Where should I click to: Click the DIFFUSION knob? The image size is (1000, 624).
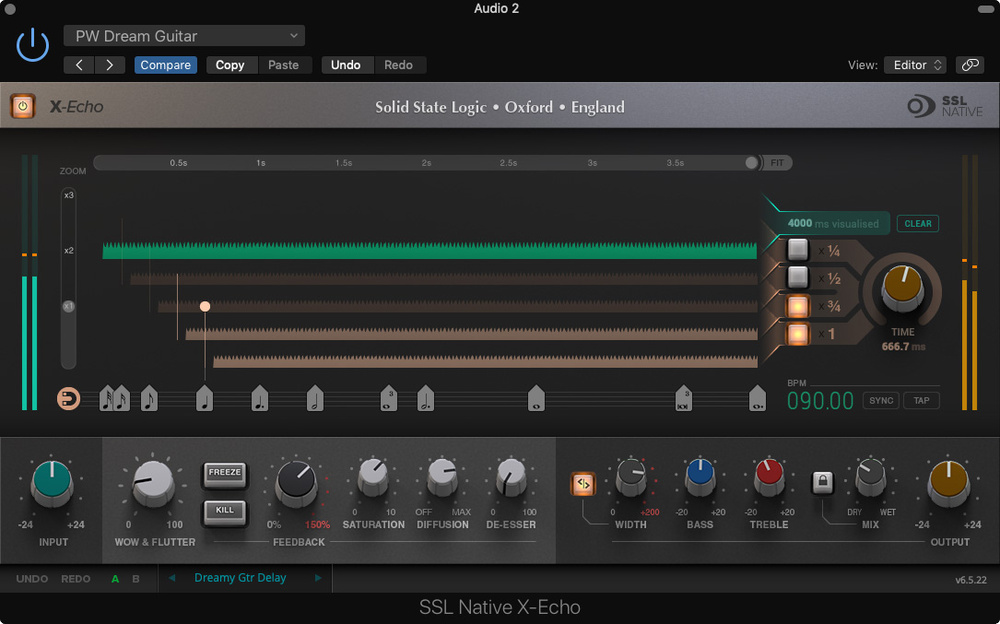click(x=442, y=478)
